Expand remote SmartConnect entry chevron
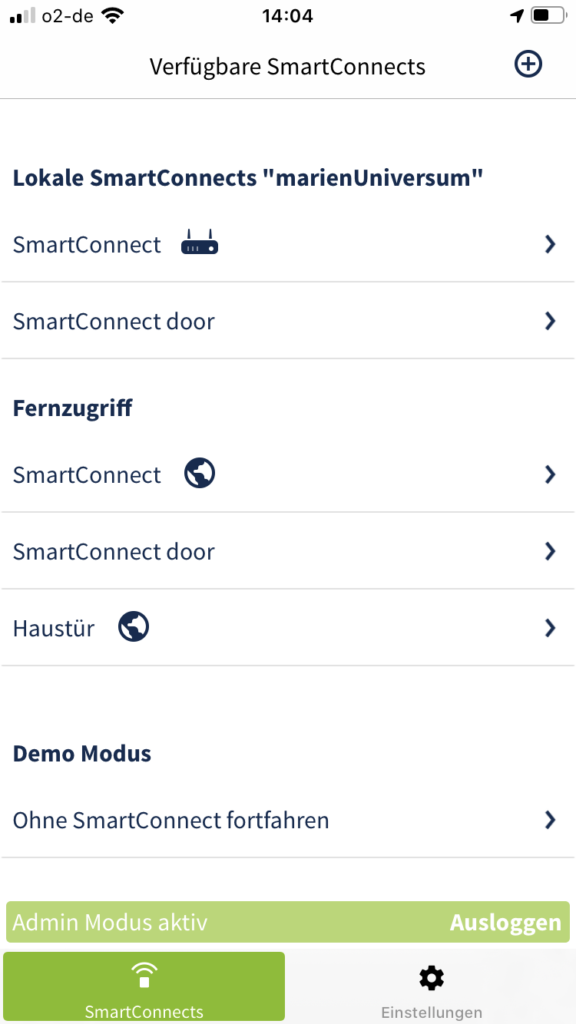This screenshot has height=1024, width=576. coord(550,475)
